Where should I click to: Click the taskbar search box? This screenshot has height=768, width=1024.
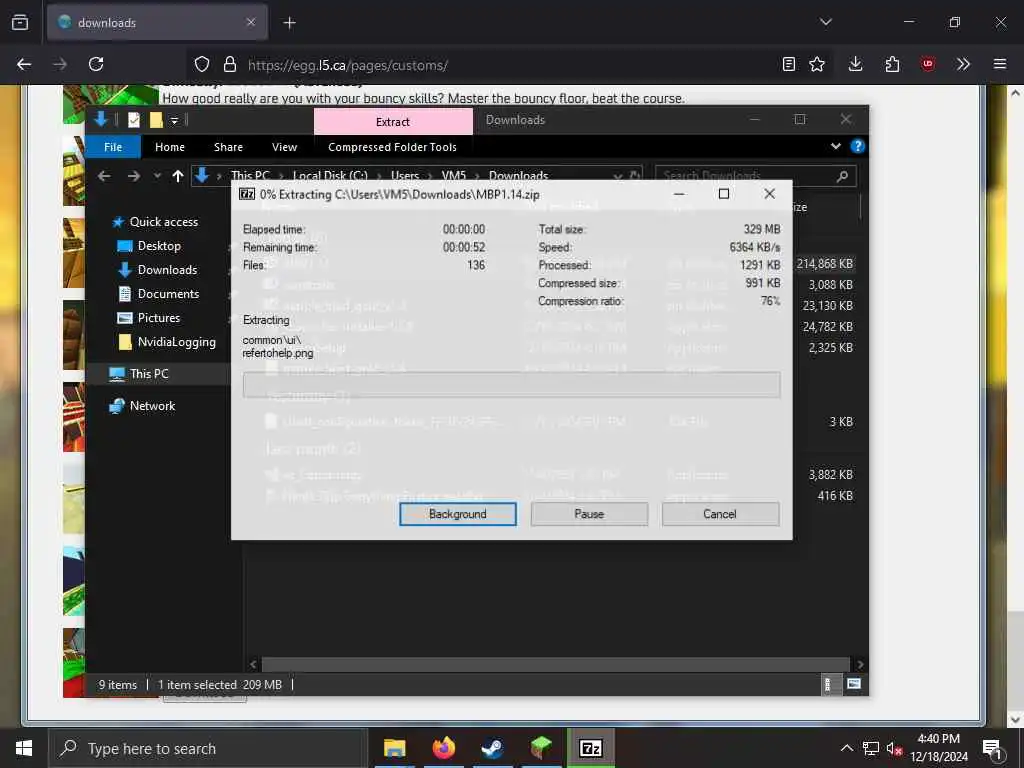pyautogui.click(x=209, y=748)
